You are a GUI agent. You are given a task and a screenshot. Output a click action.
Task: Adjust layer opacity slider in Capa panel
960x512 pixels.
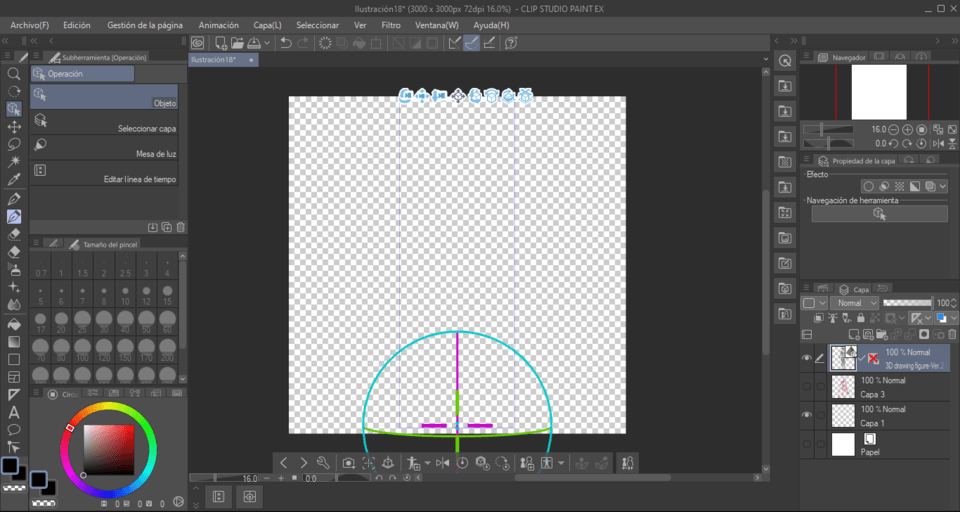907,303
